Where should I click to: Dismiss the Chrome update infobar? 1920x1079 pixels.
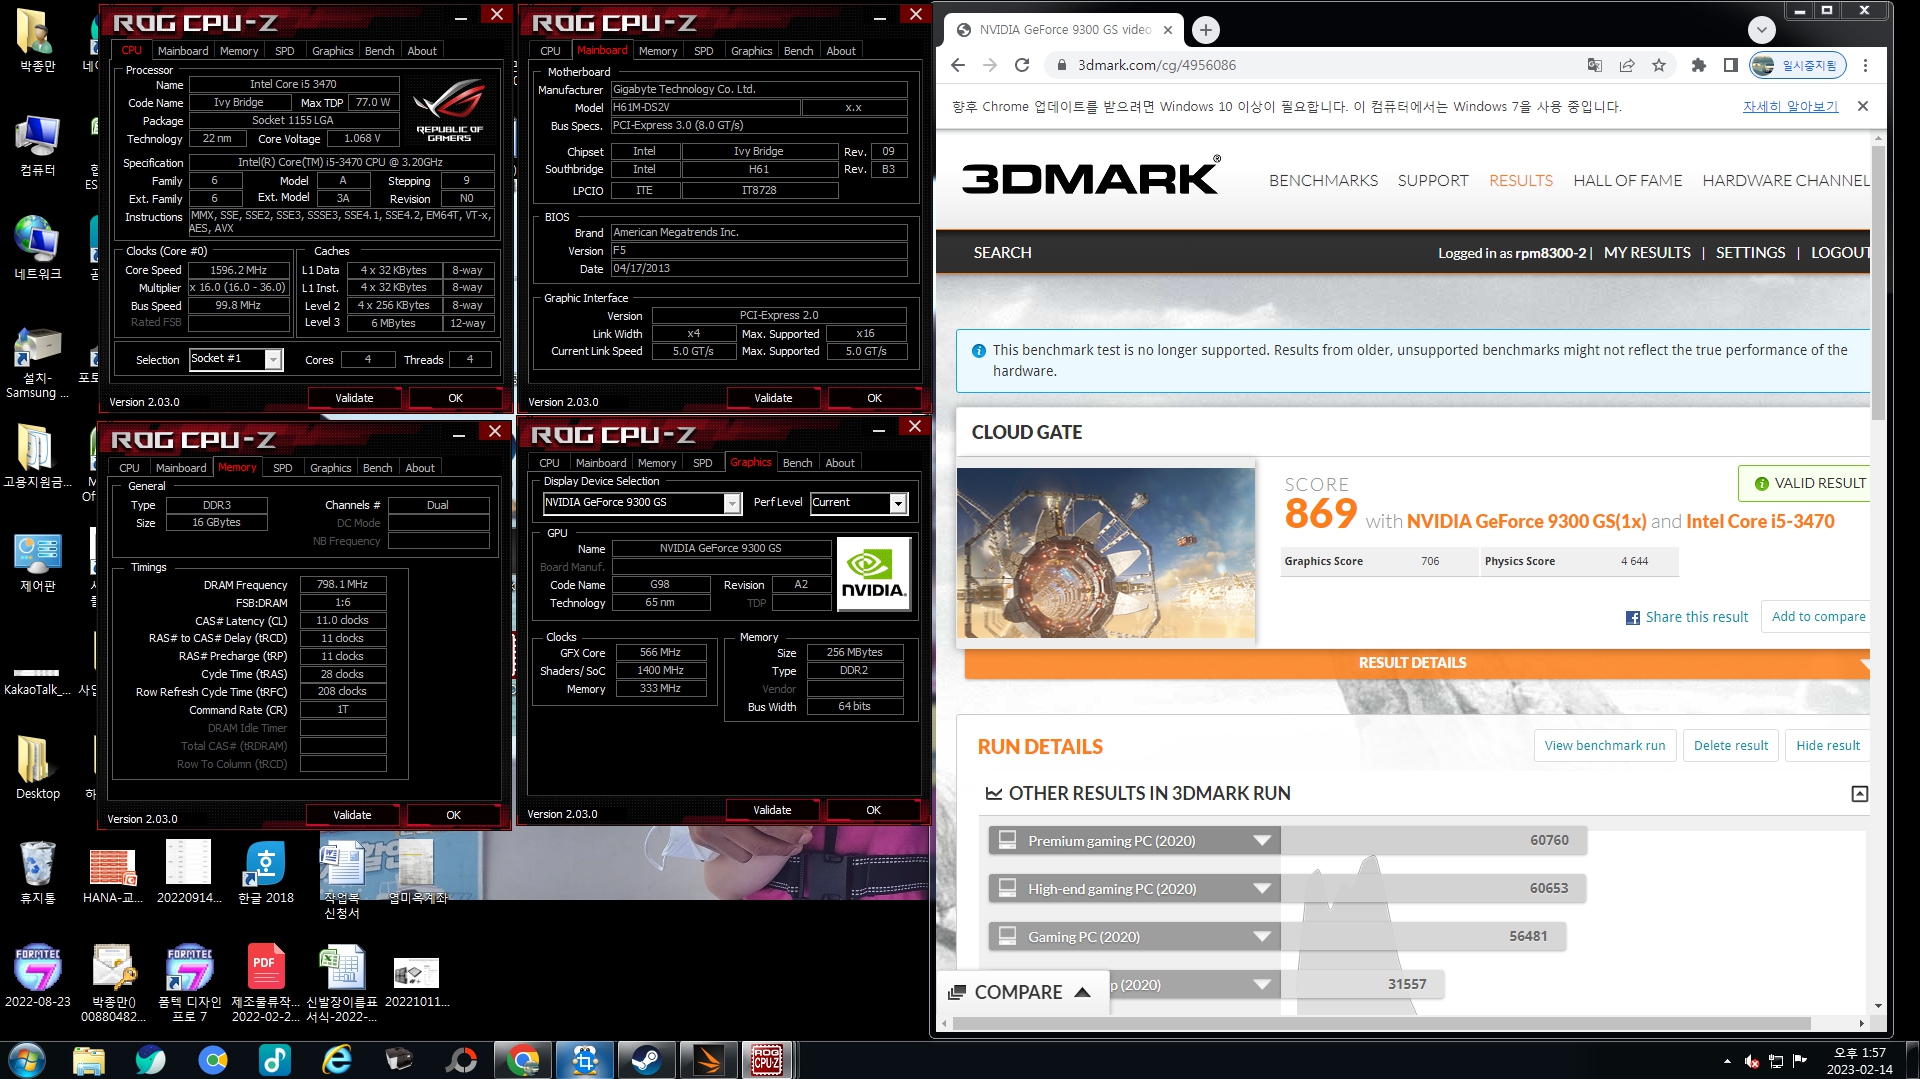1862,106
